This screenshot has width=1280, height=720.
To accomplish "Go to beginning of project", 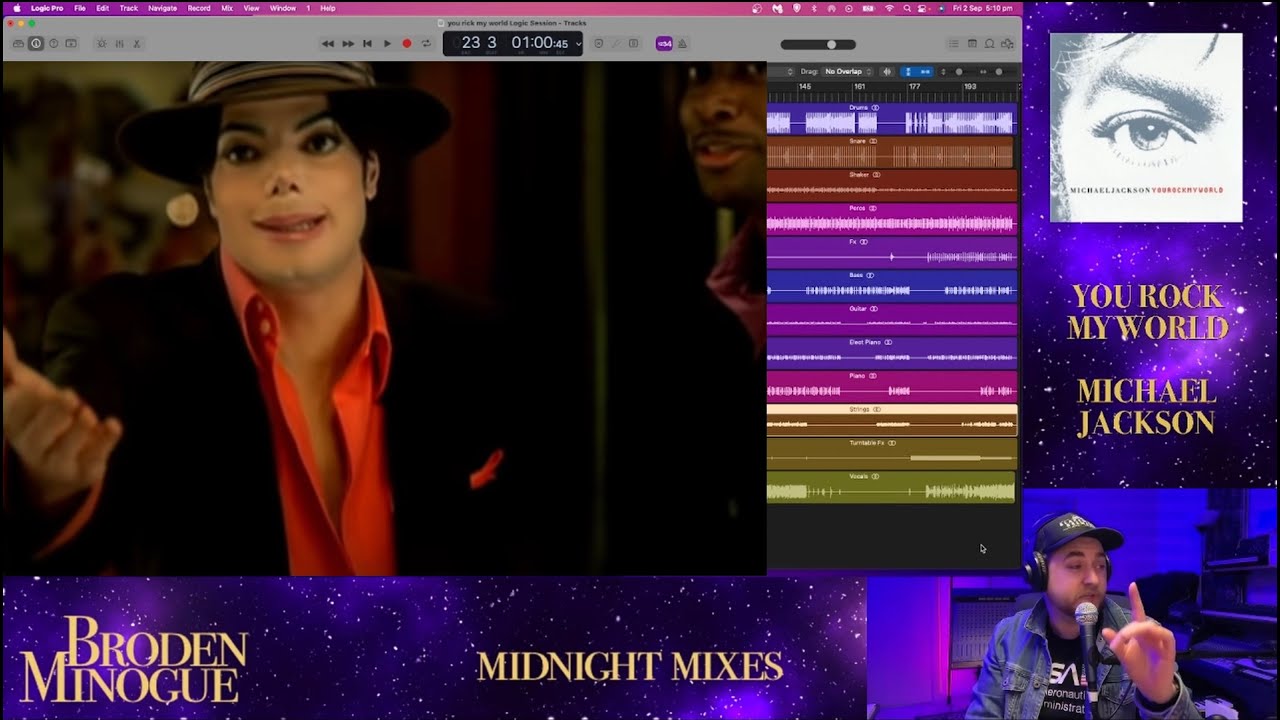I will 367,44.
